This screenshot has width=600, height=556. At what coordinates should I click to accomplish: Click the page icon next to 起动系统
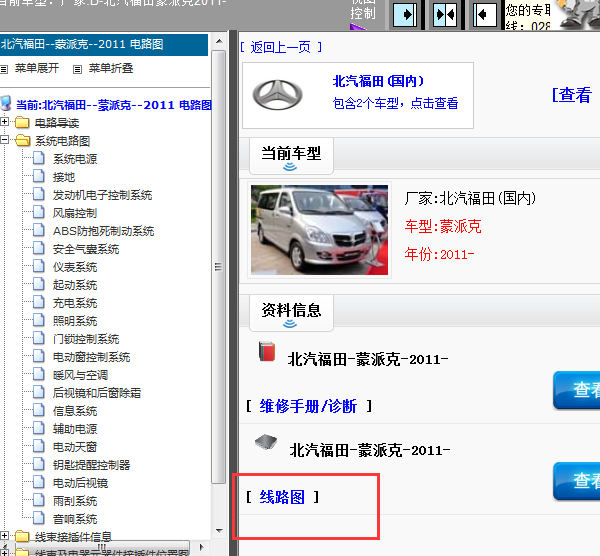[39, 284]
